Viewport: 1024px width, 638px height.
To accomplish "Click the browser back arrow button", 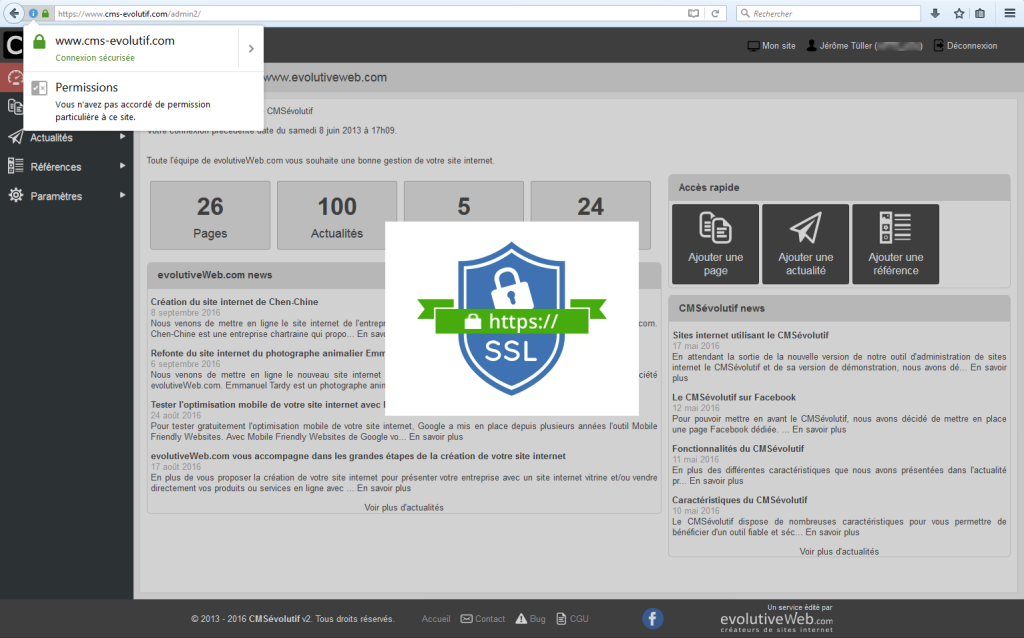I will pos(14,13).
